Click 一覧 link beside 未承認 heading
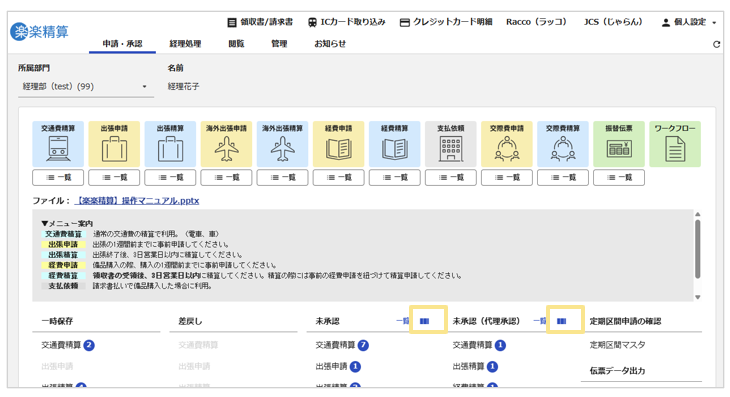 pos(403,321)
